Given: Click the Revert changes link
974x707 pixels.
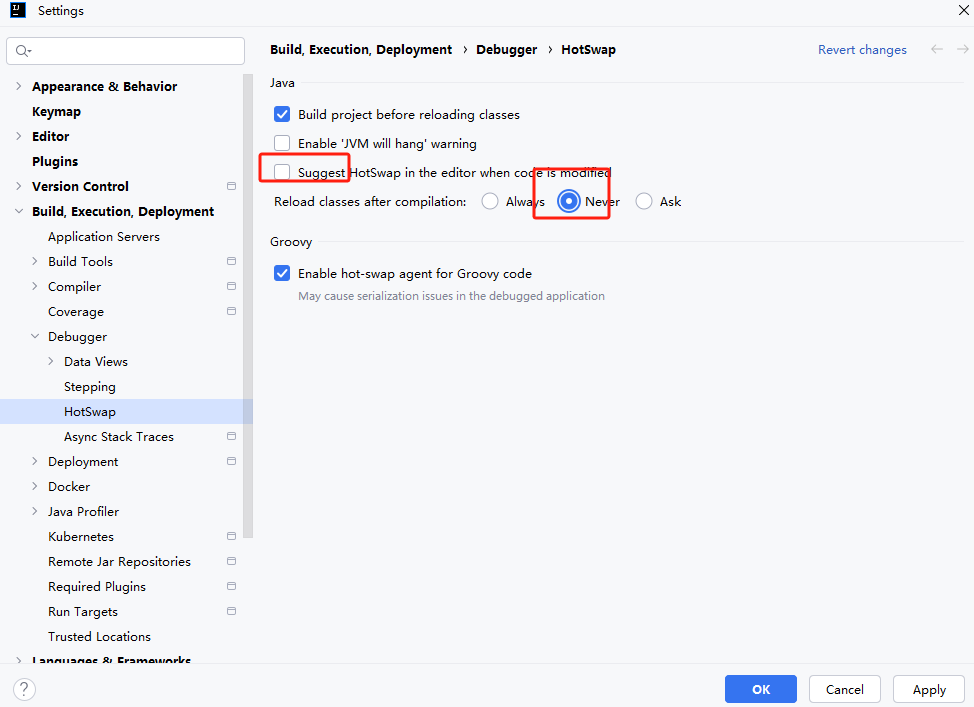Looking at the screenshot, I should (x=862, y=50).
